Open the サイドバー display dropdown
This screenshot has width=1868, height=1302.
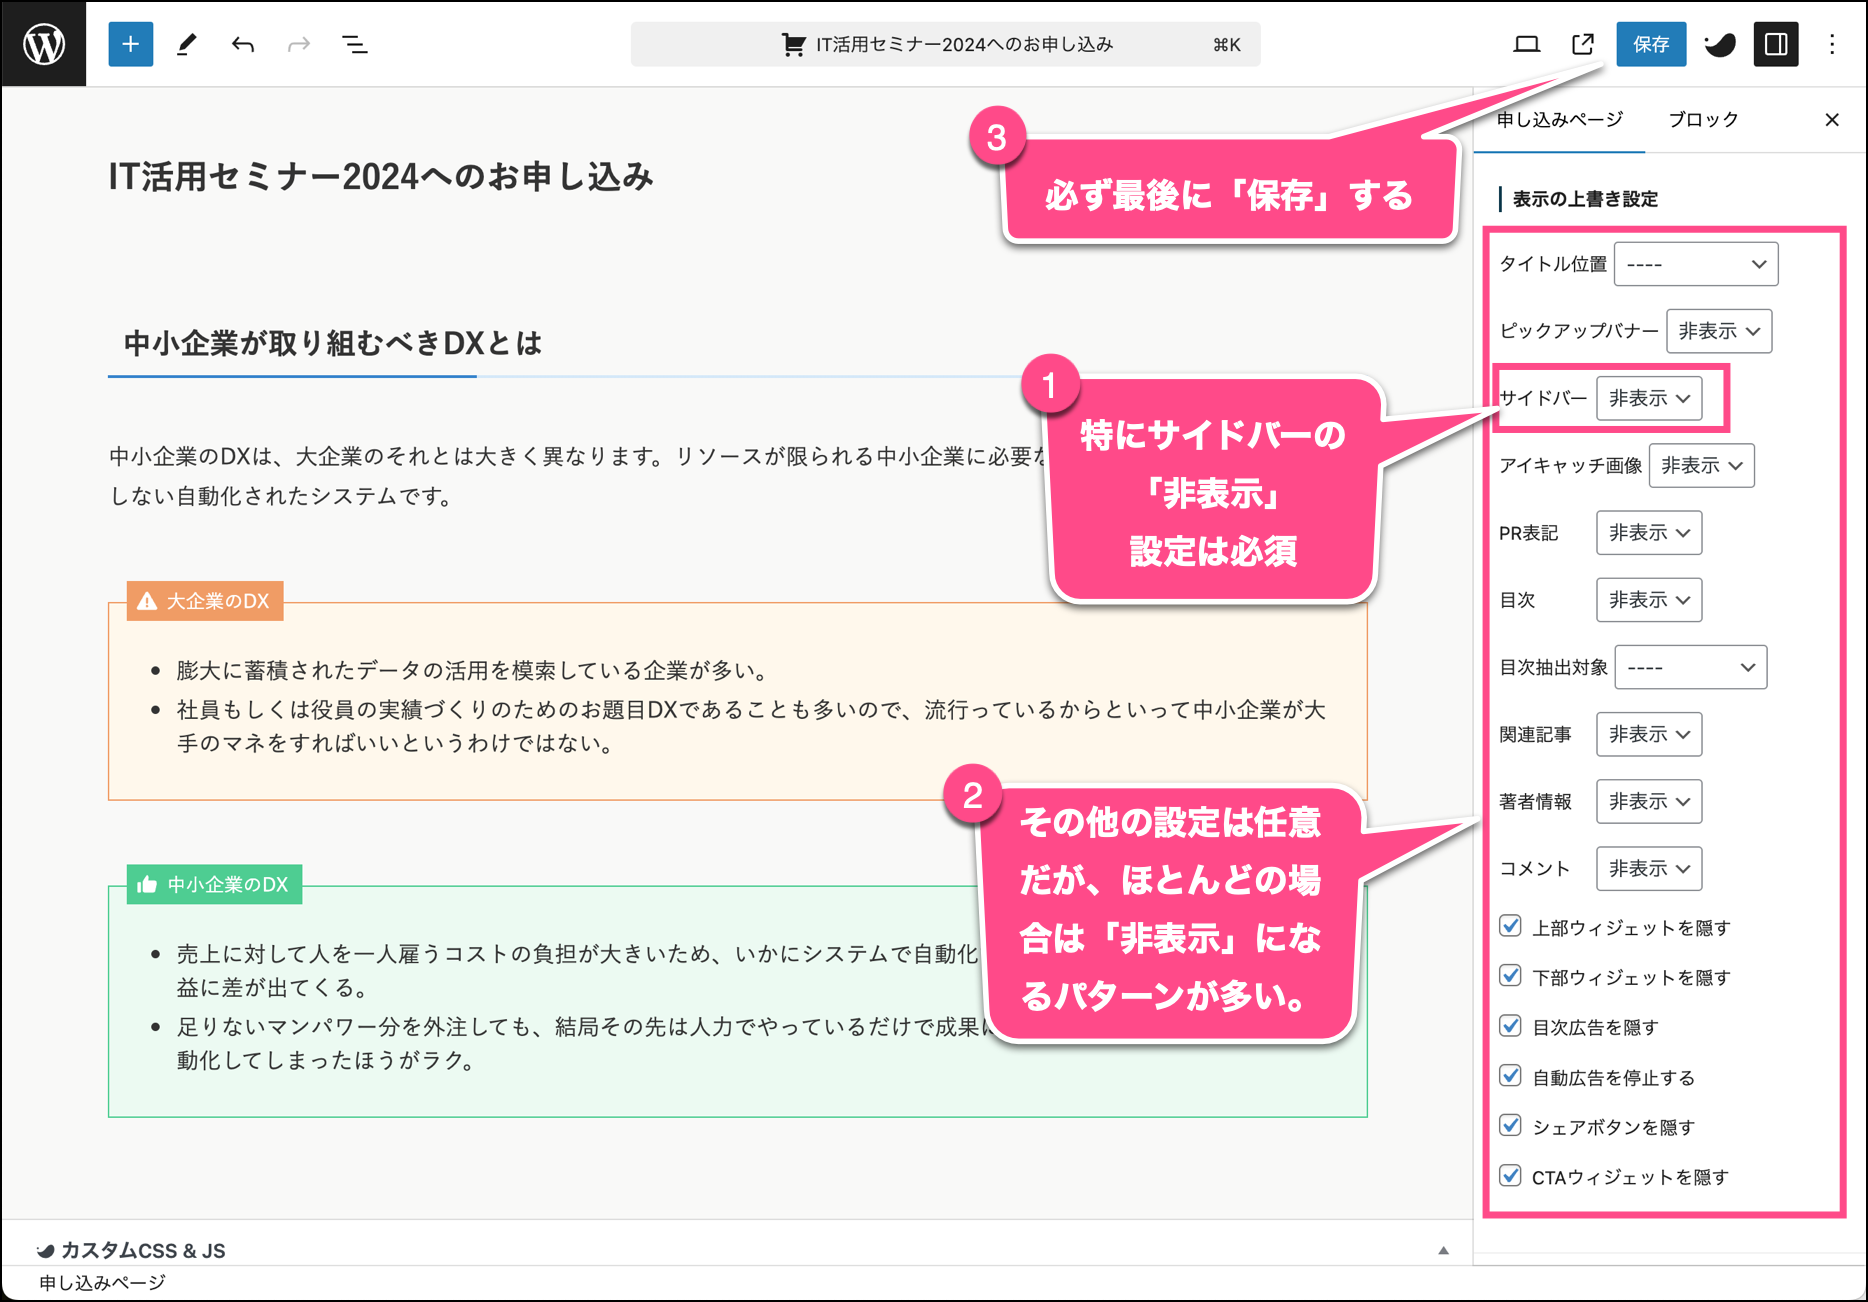(1648, 398)
